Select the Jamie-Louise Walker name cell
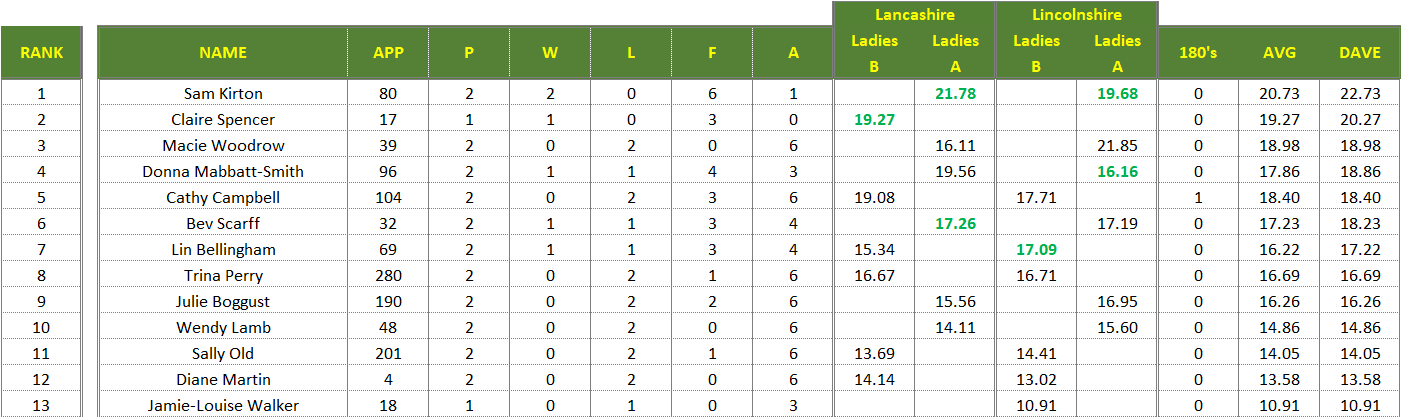This screenshot has width=1401, height=417. click(x=223, y=406)
